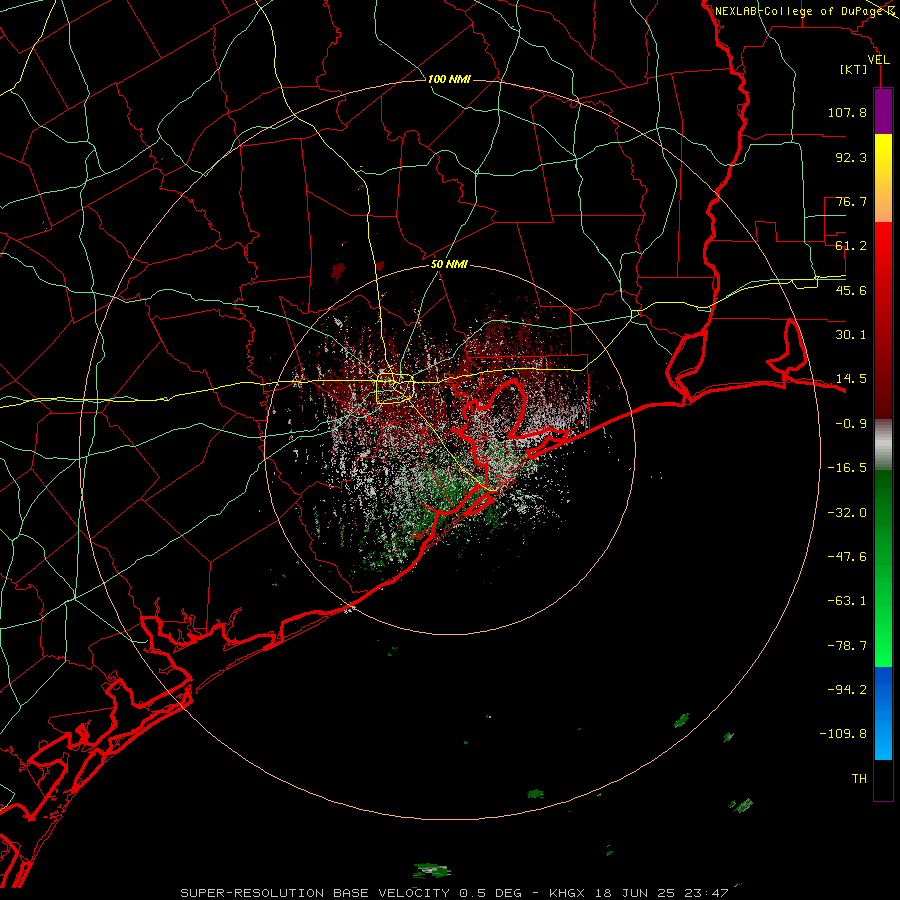Select the -78.7 velocity scale value
Viewport: 900px width, 900px height.
847,646
